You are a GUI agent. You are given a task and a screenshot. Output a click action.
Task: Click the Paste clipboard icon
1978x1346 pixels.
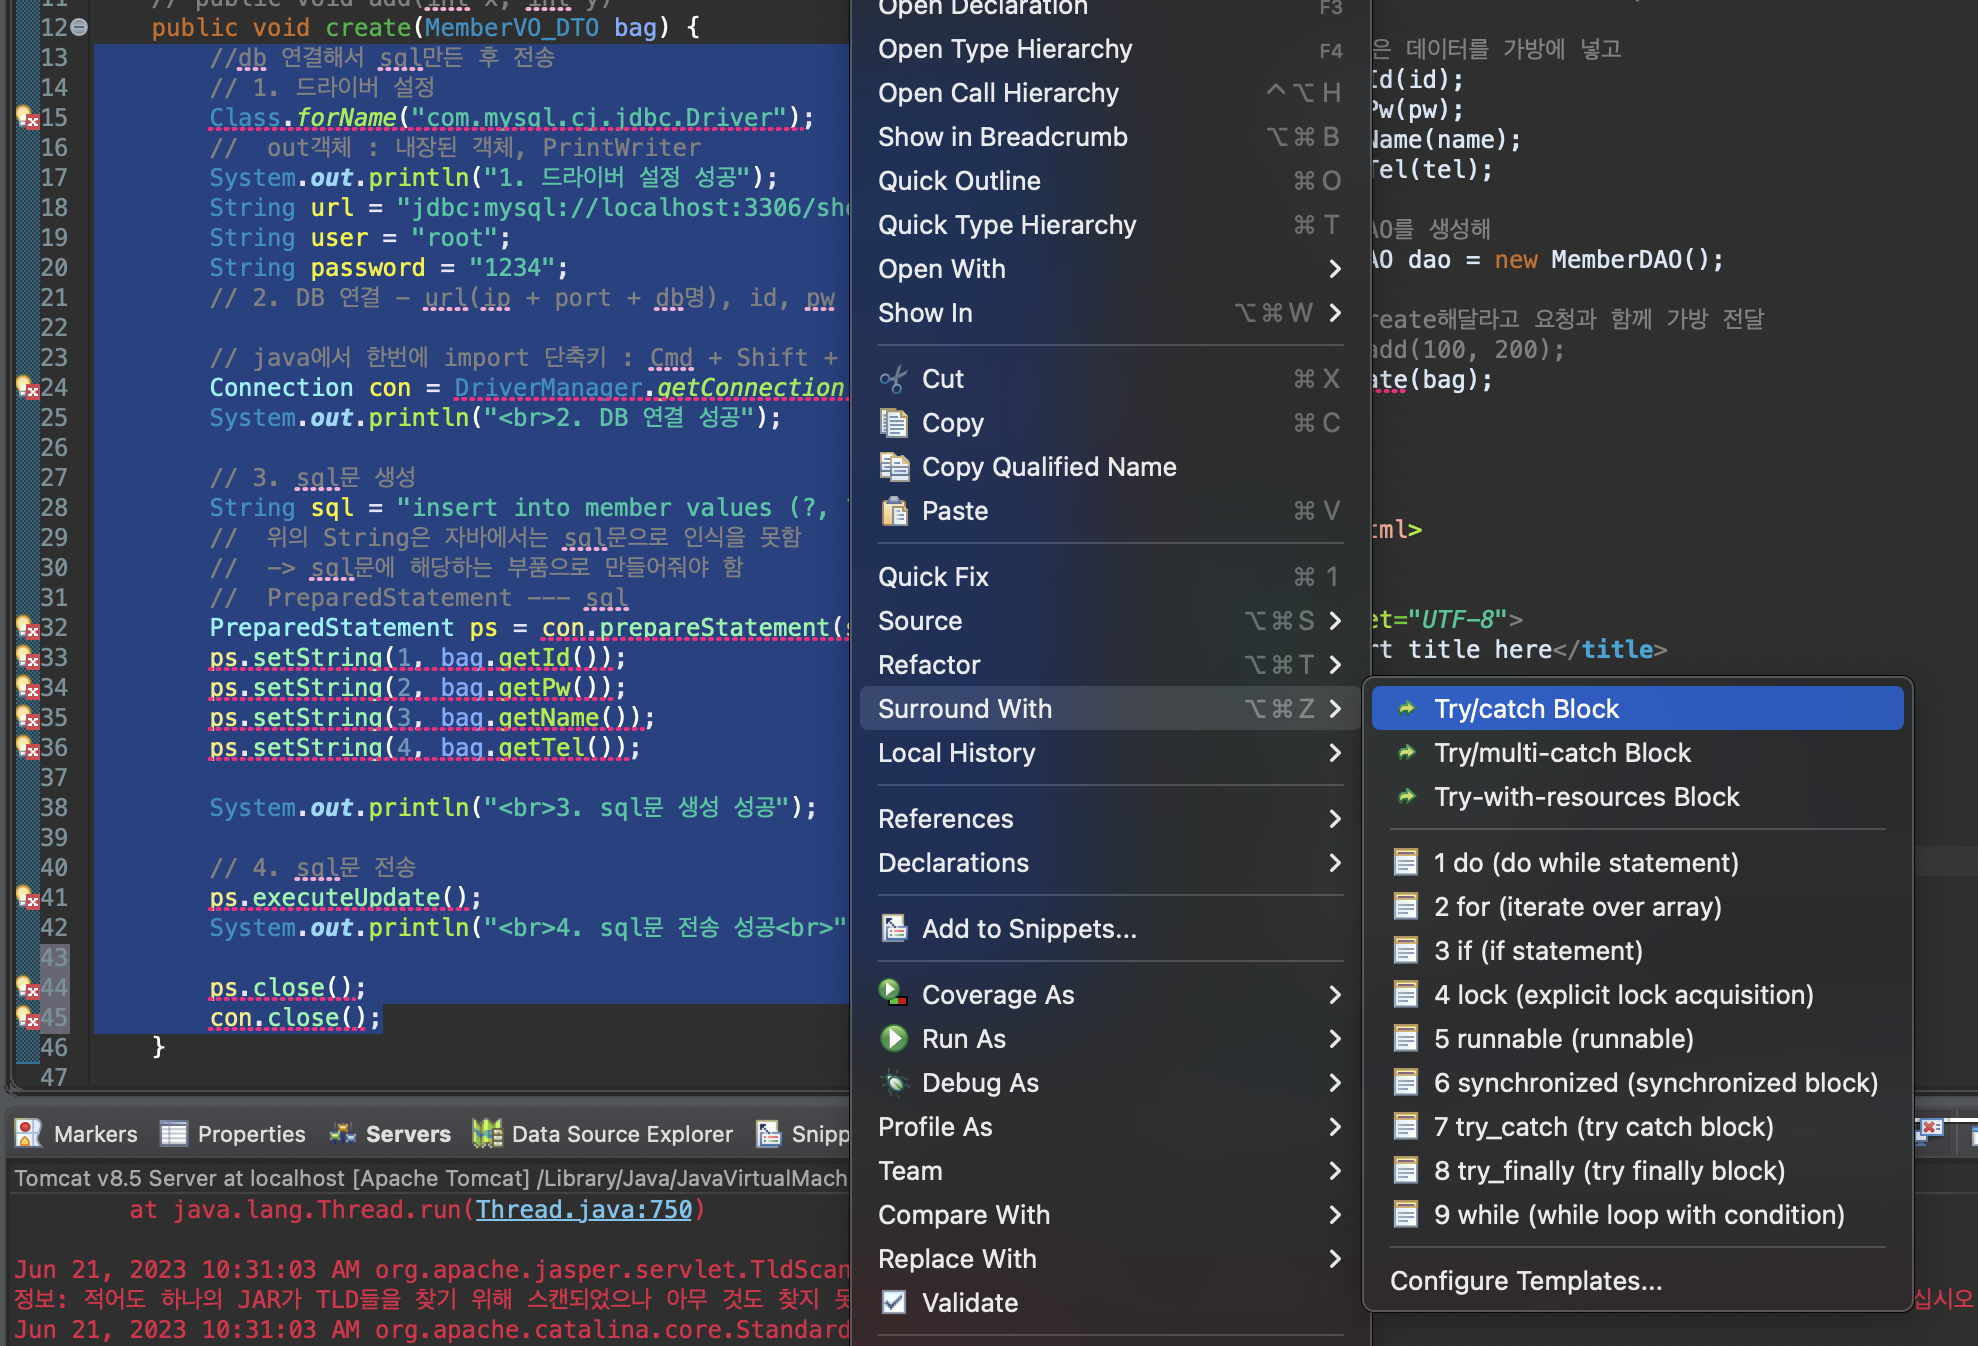(893, 511)
